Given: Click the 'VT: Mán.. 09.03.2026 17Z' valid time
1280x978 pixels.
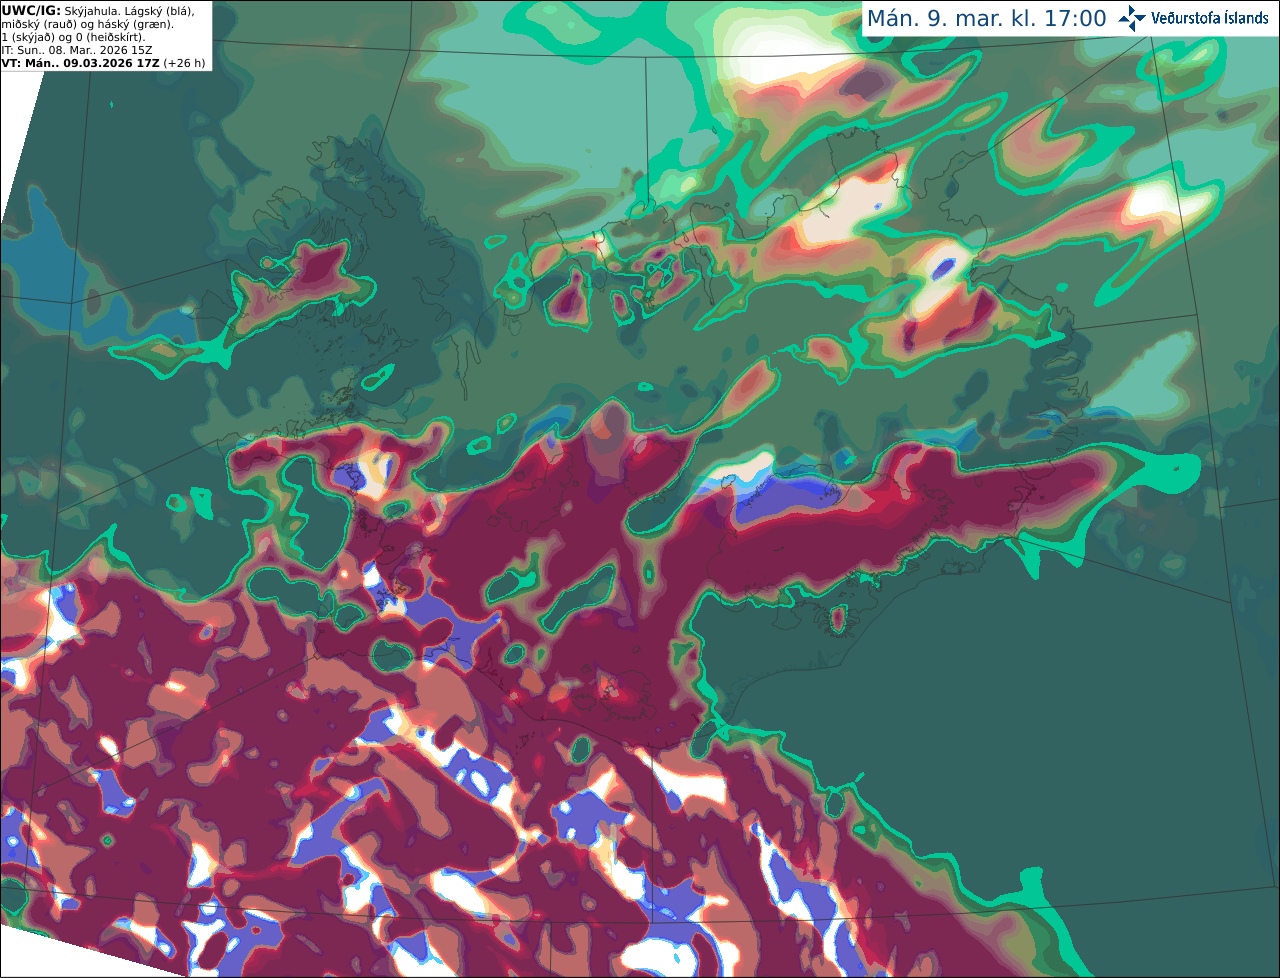Looking at the screenshot, I should pyautogui.click(x=80, y=63).
